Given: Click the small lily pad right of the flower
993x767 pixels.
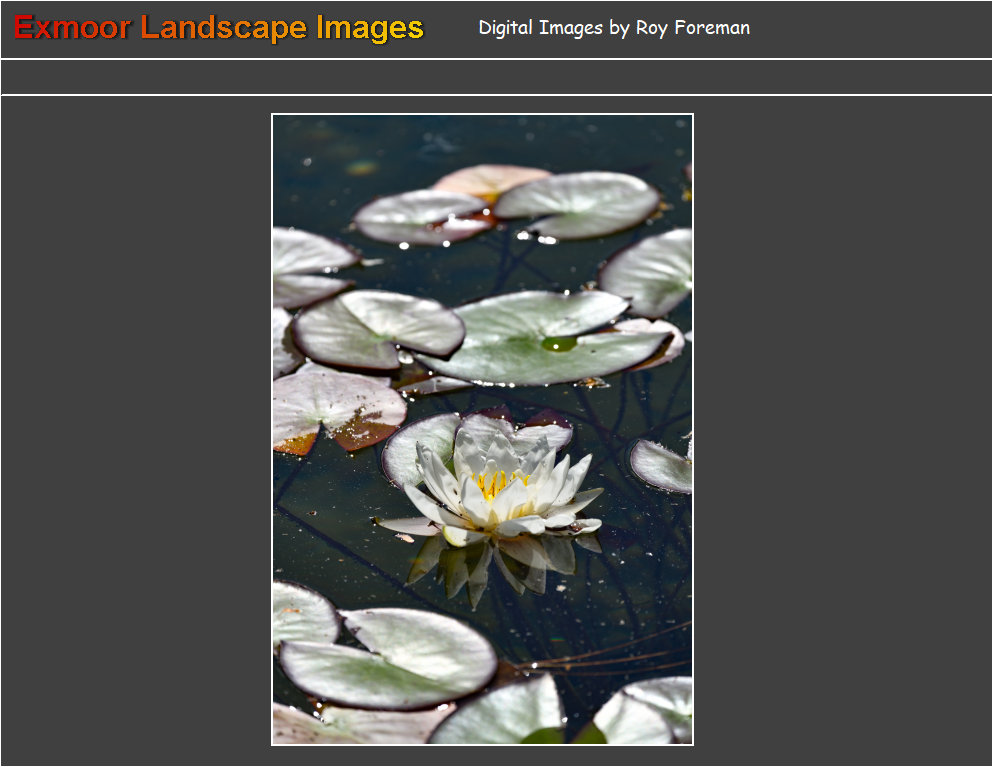Looking at the screenshot, I should [662, 466].
